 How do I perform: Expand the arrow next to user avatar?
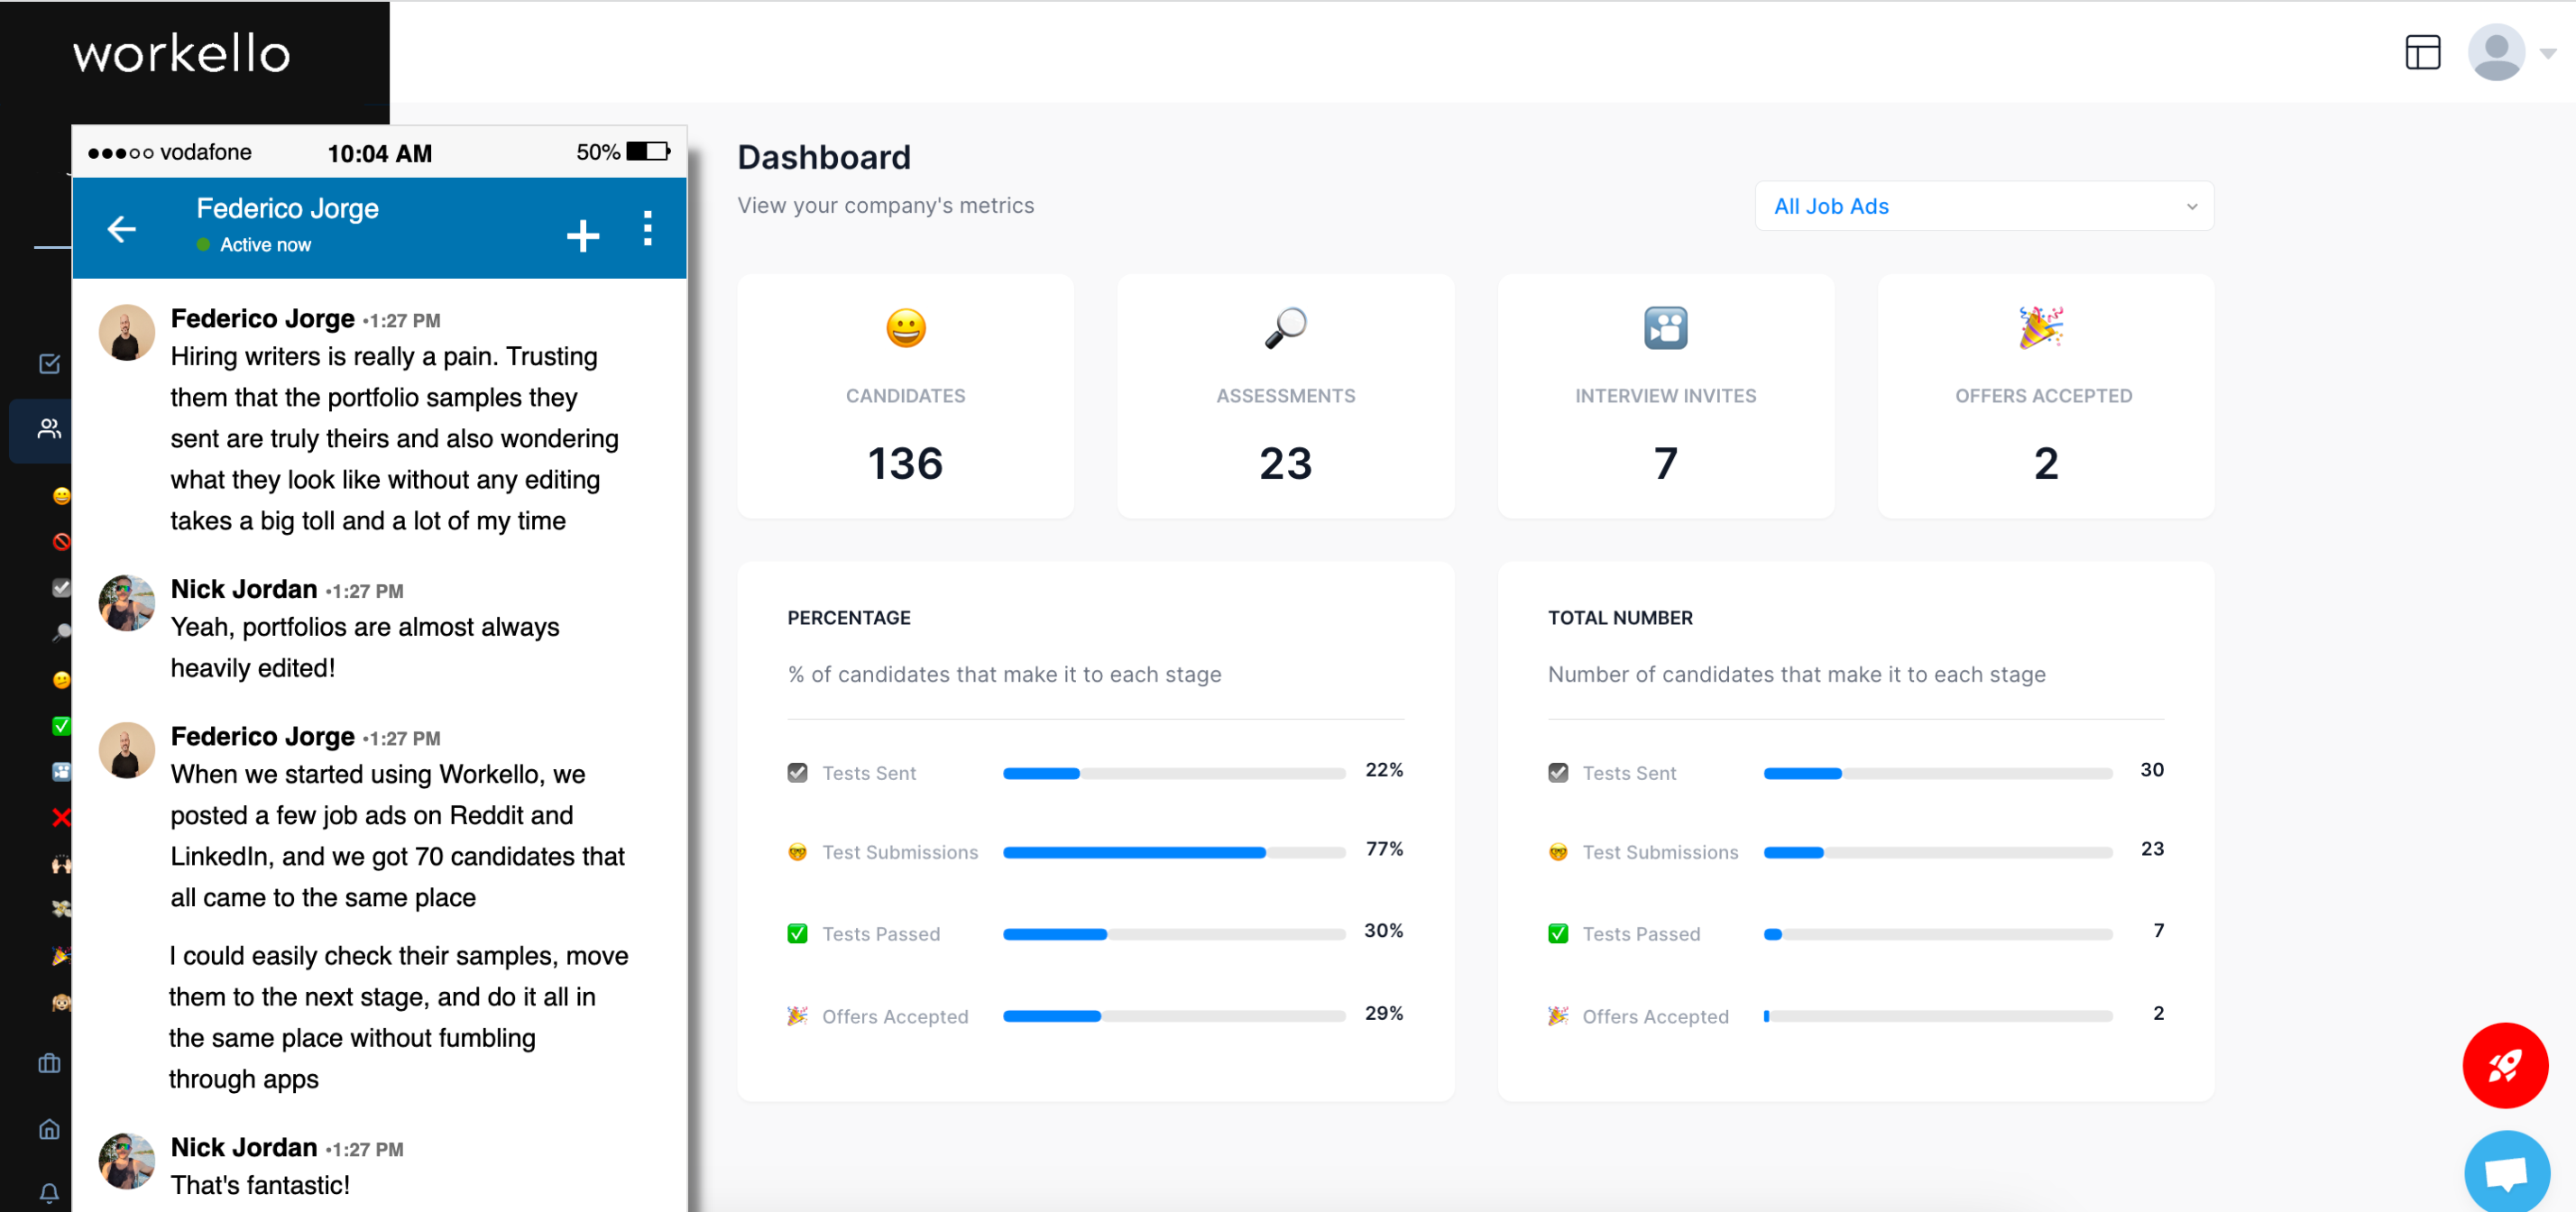coord(2548,53)
